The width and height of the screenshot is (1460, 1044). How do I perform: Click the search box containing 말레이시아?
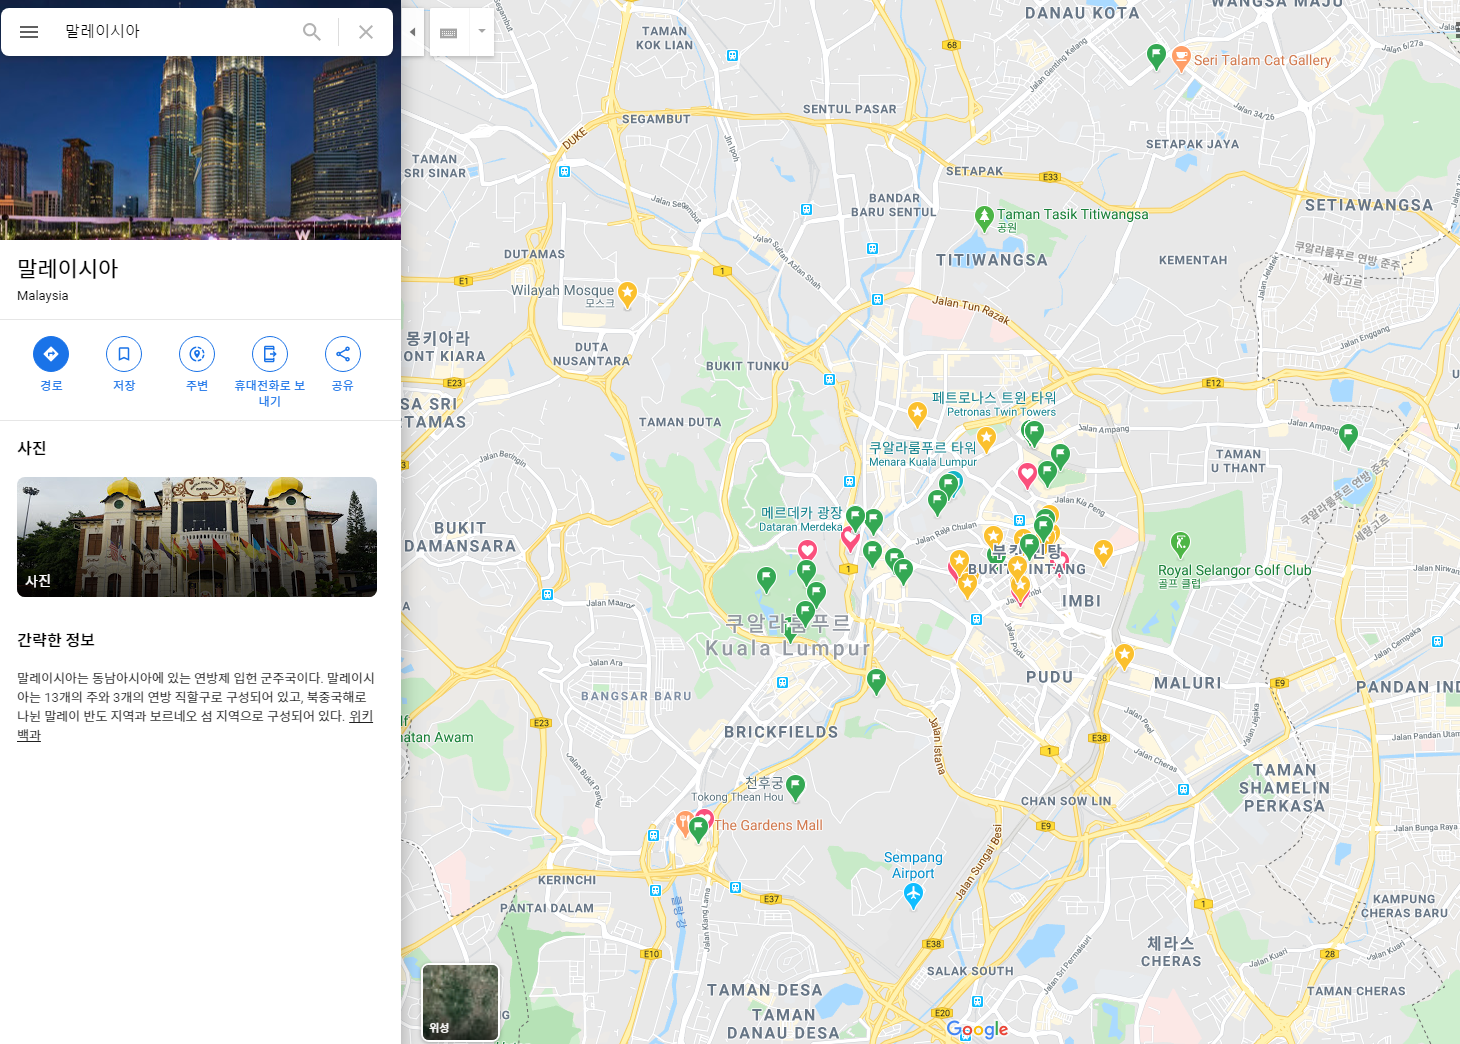pyautogui.click(x=175, y=32)
